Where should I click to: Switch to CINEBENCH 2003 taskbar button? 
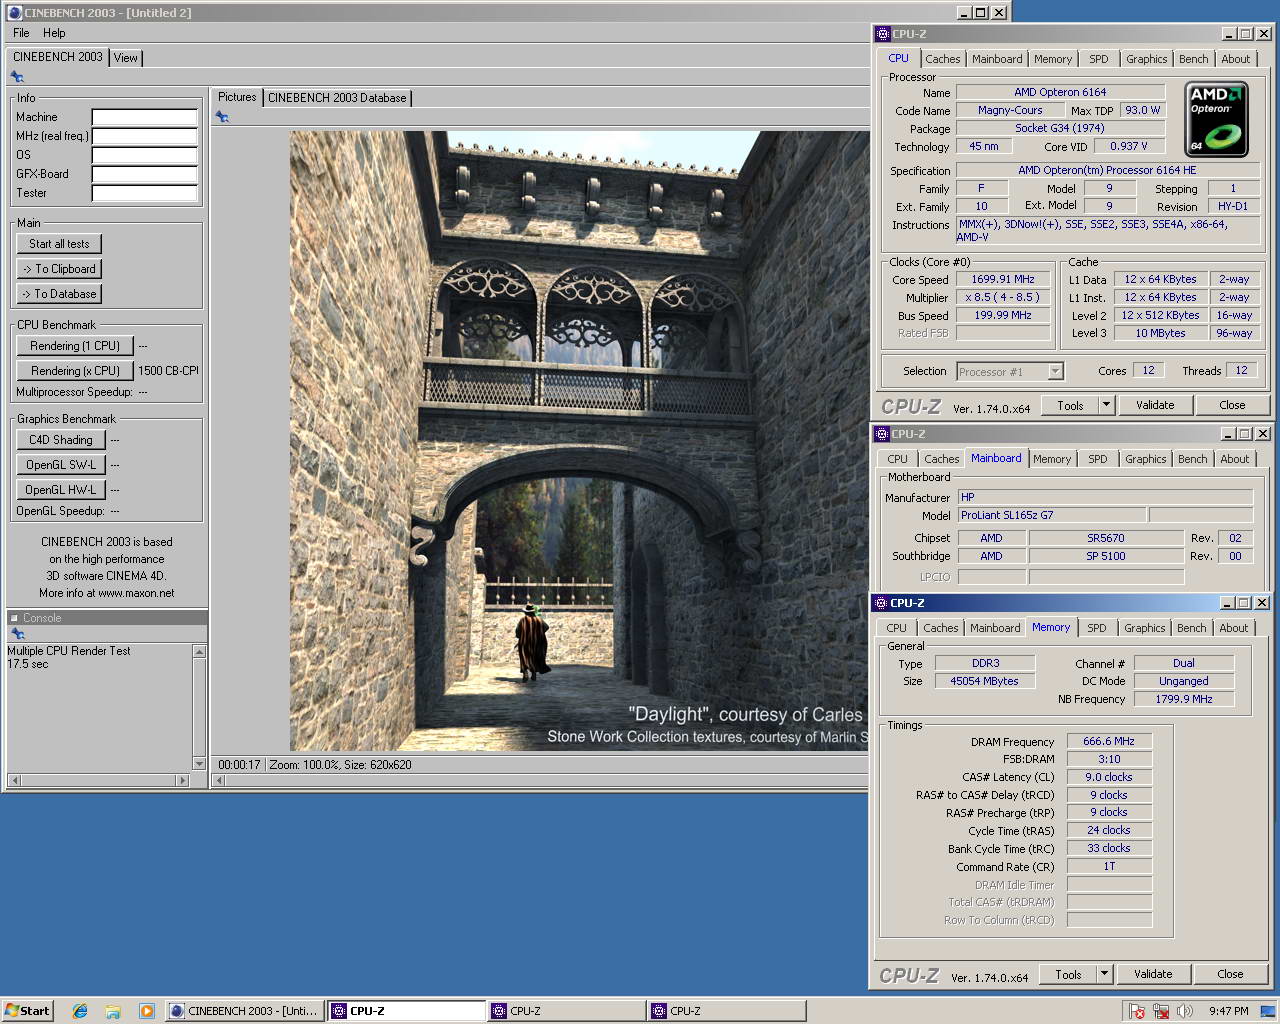click(243, 1011)
